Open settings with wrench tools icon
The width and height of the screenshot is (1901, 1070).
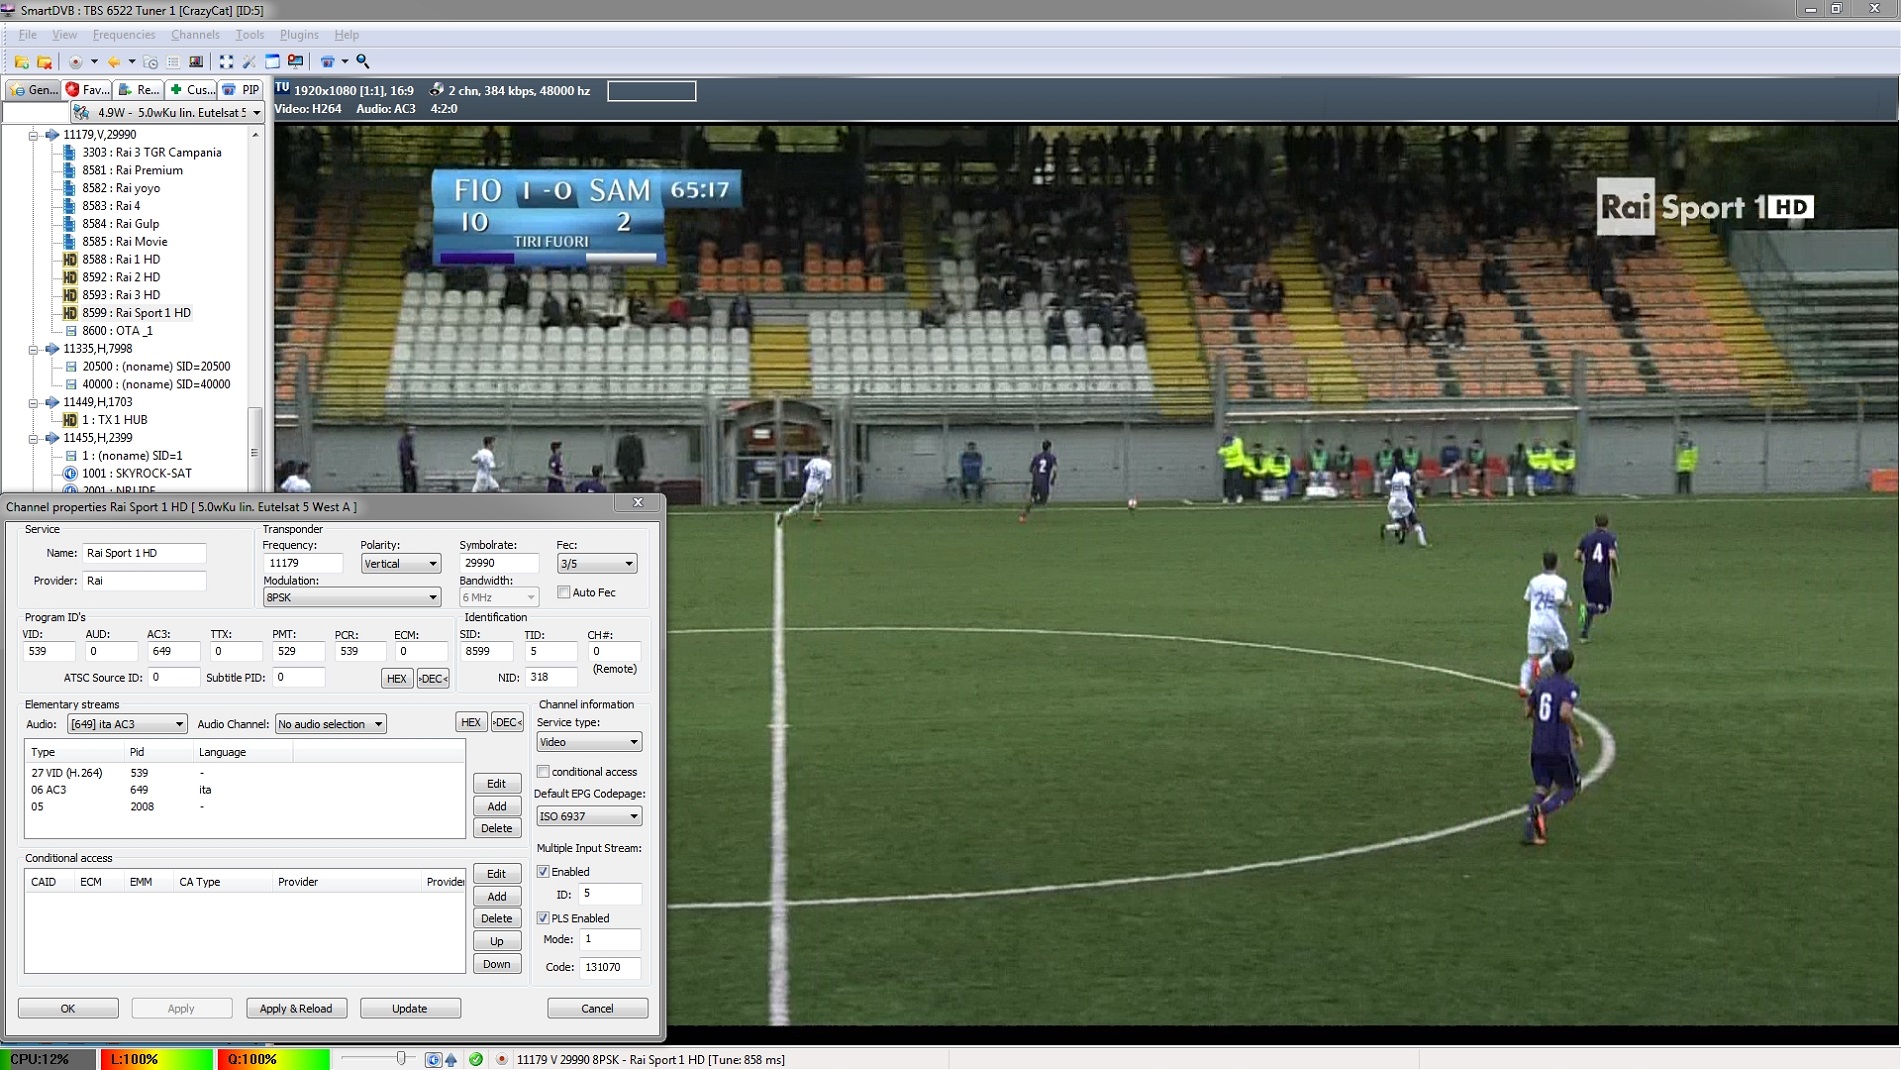point(249,62)
